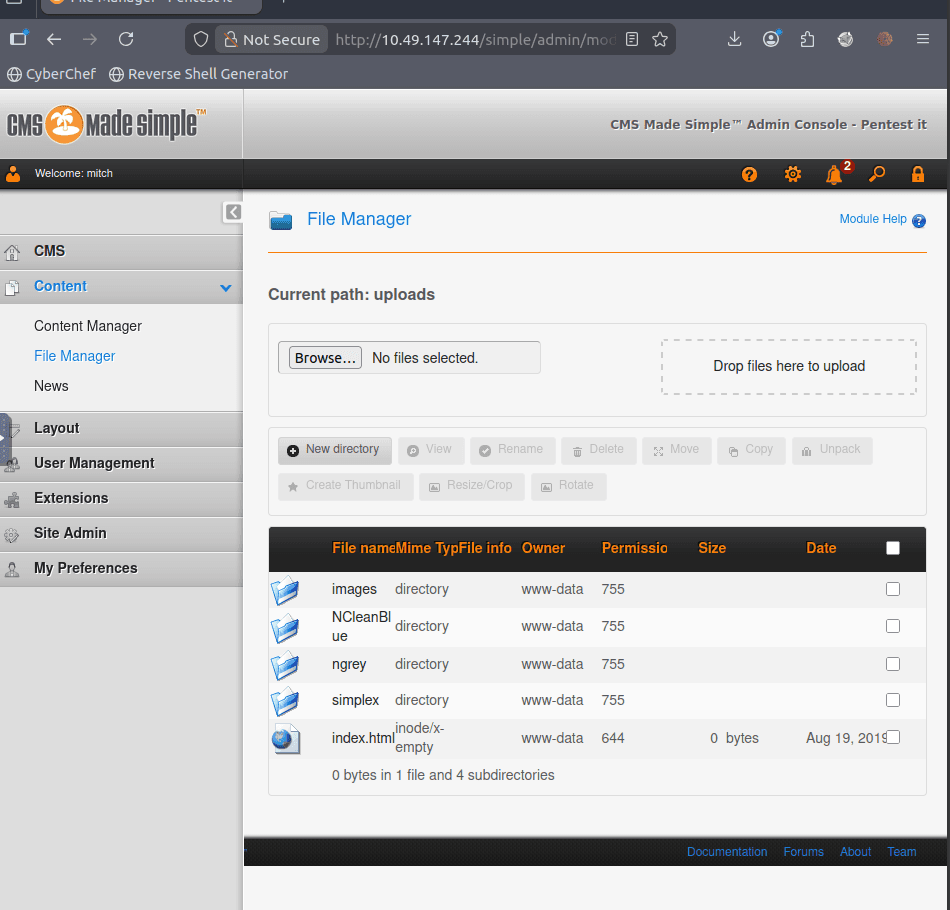
Task: Collapse the Content menu chevron
Action: tap(226, 287)
